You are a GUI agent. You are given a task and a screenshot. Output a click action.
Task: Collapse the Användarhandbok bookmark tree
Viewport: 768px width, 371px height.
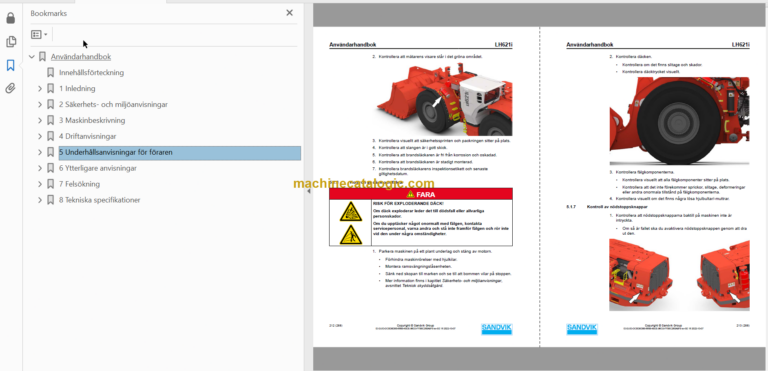click(x=32, y=57)
